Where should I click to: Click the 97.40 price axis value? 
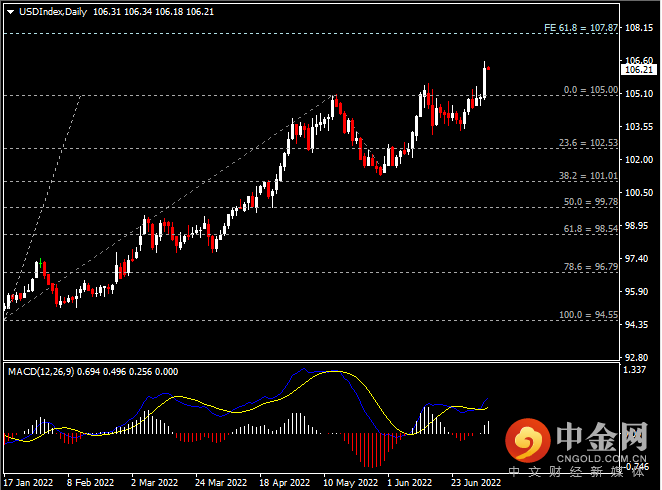tap(636, 259)
